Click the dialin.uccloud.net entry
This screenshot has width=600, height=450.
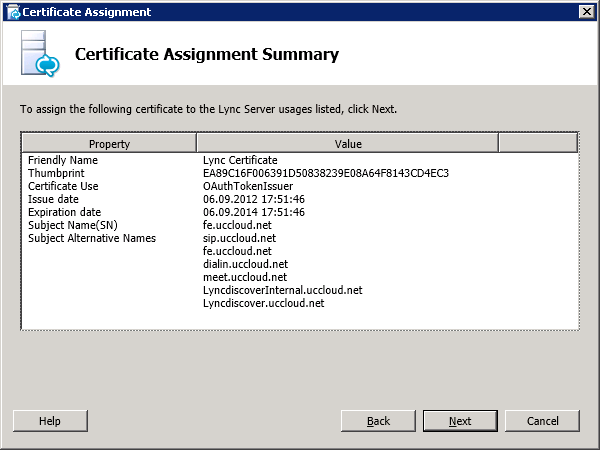tap(245, 264)
